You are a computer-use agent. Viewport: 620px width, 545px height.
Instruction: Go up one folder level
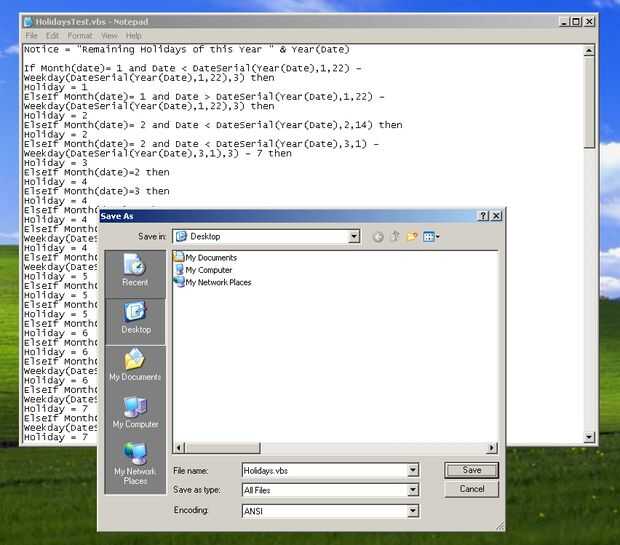click(x=395, y=237)
